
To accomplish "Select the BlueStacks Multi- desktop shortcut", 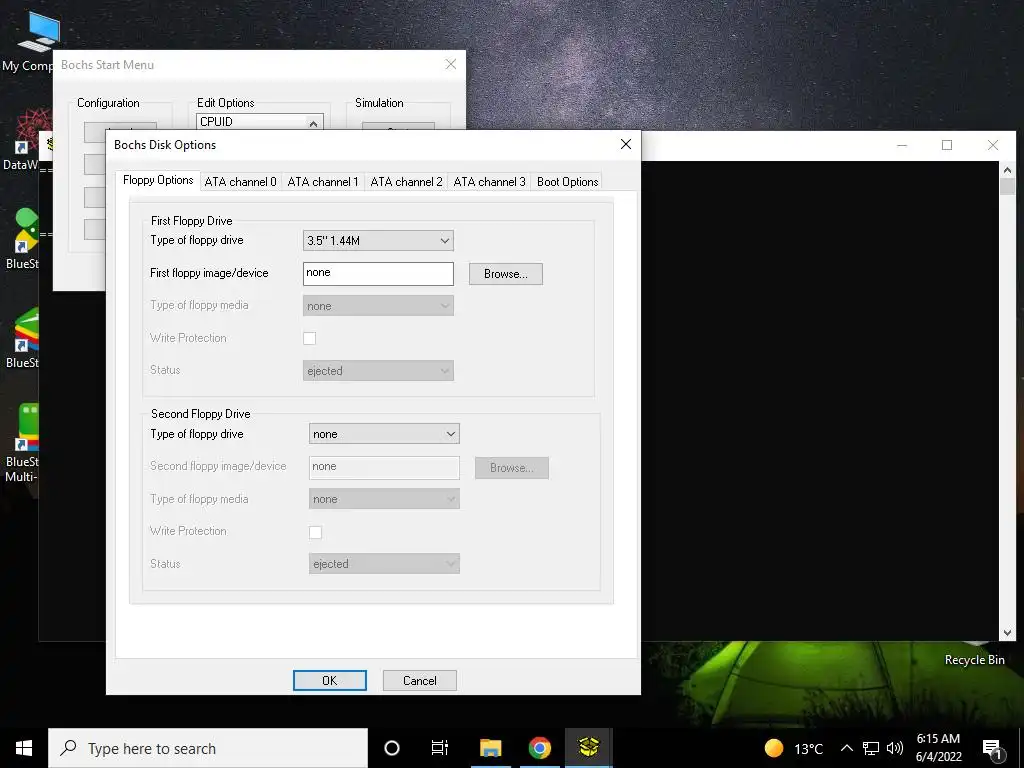I will 21,443.
